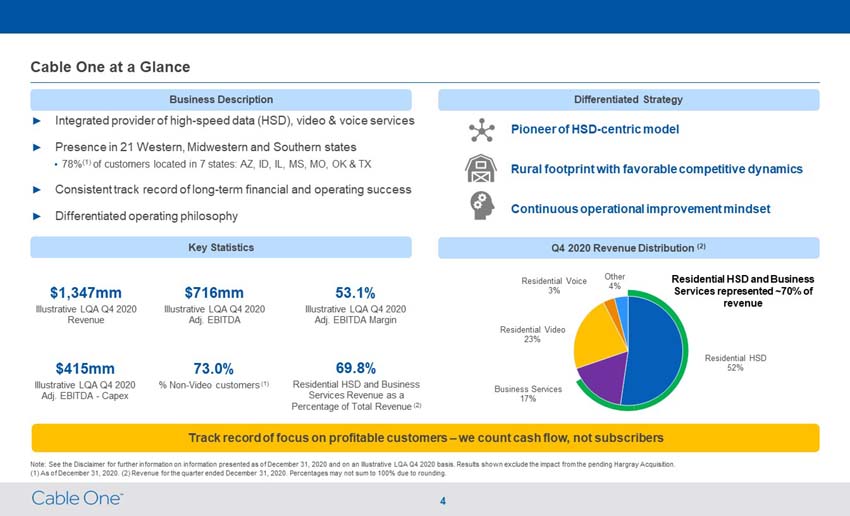Click the network nodes icon beside HSD-centric model
The width and height of the screenshot is (850, 516).
[x=481, y=130]
